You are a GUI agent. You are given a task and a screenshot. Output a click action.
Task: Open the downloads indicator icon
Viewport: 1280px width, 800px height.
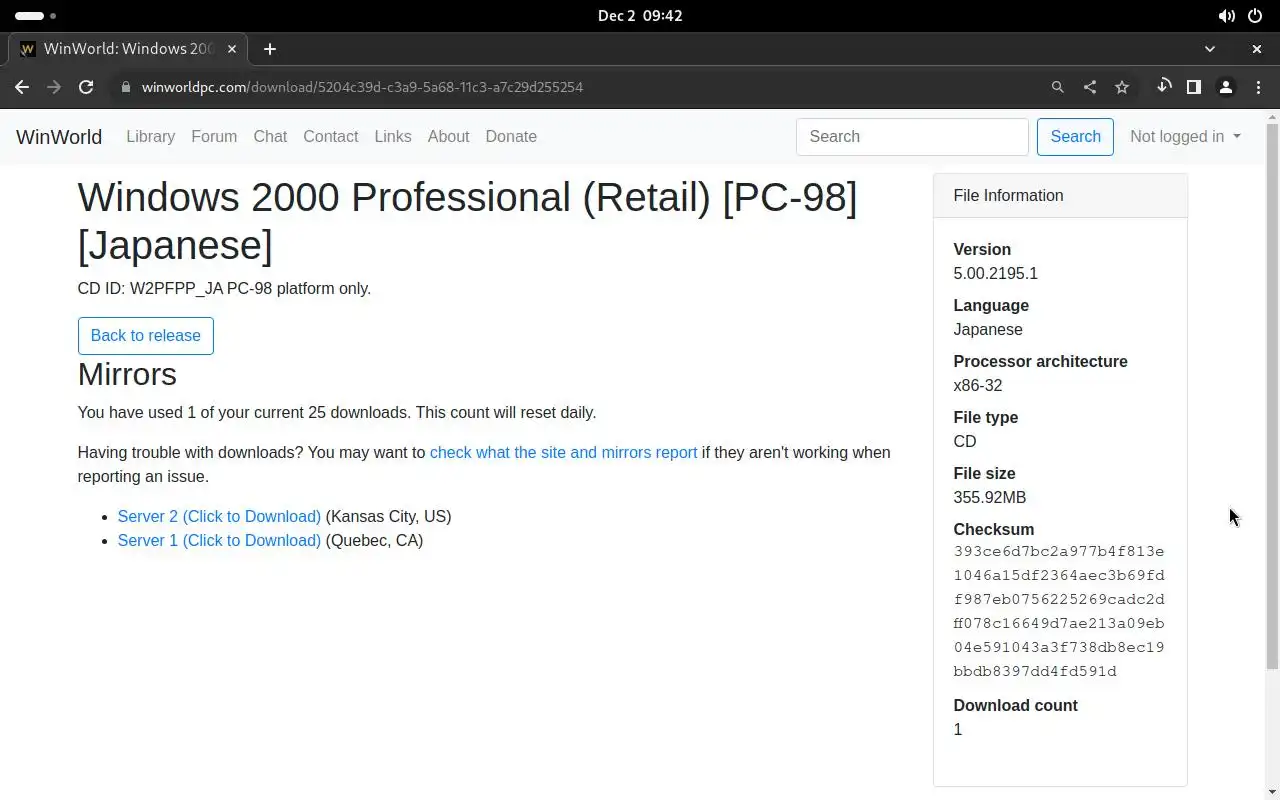point(1163,87)
